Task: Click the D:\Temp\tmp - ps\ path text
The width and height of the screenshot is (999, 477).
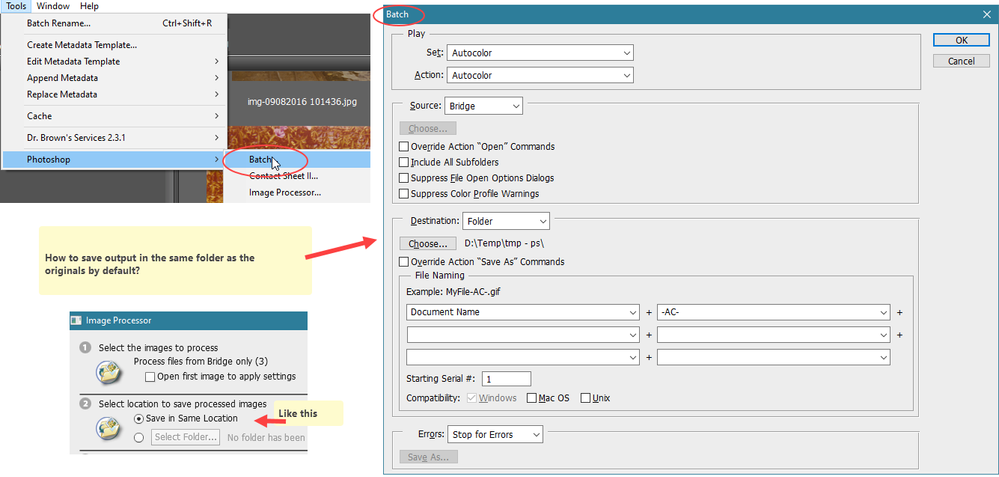Action: pyautogui.click(x=506, y=243)
